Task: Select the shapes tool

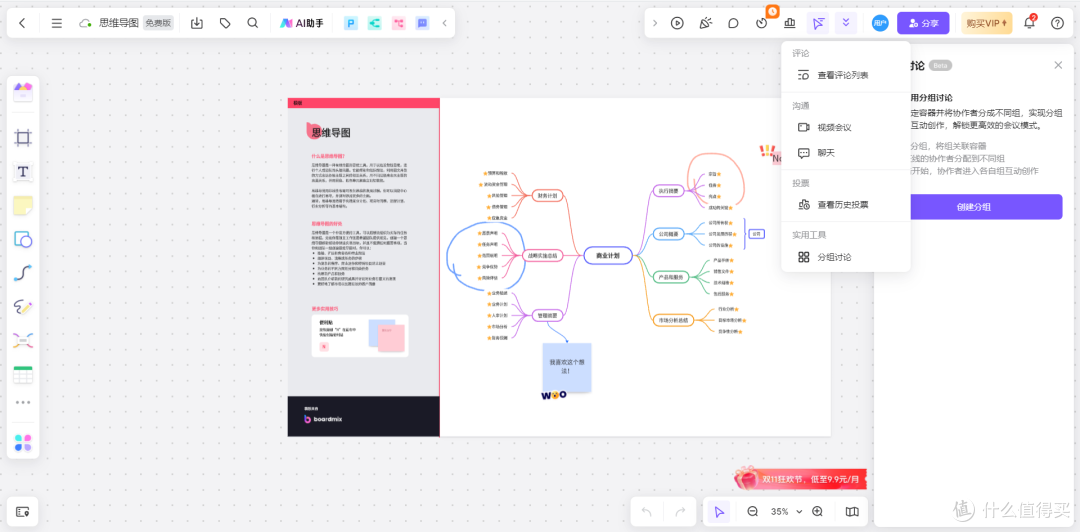Action: point(23,239)
